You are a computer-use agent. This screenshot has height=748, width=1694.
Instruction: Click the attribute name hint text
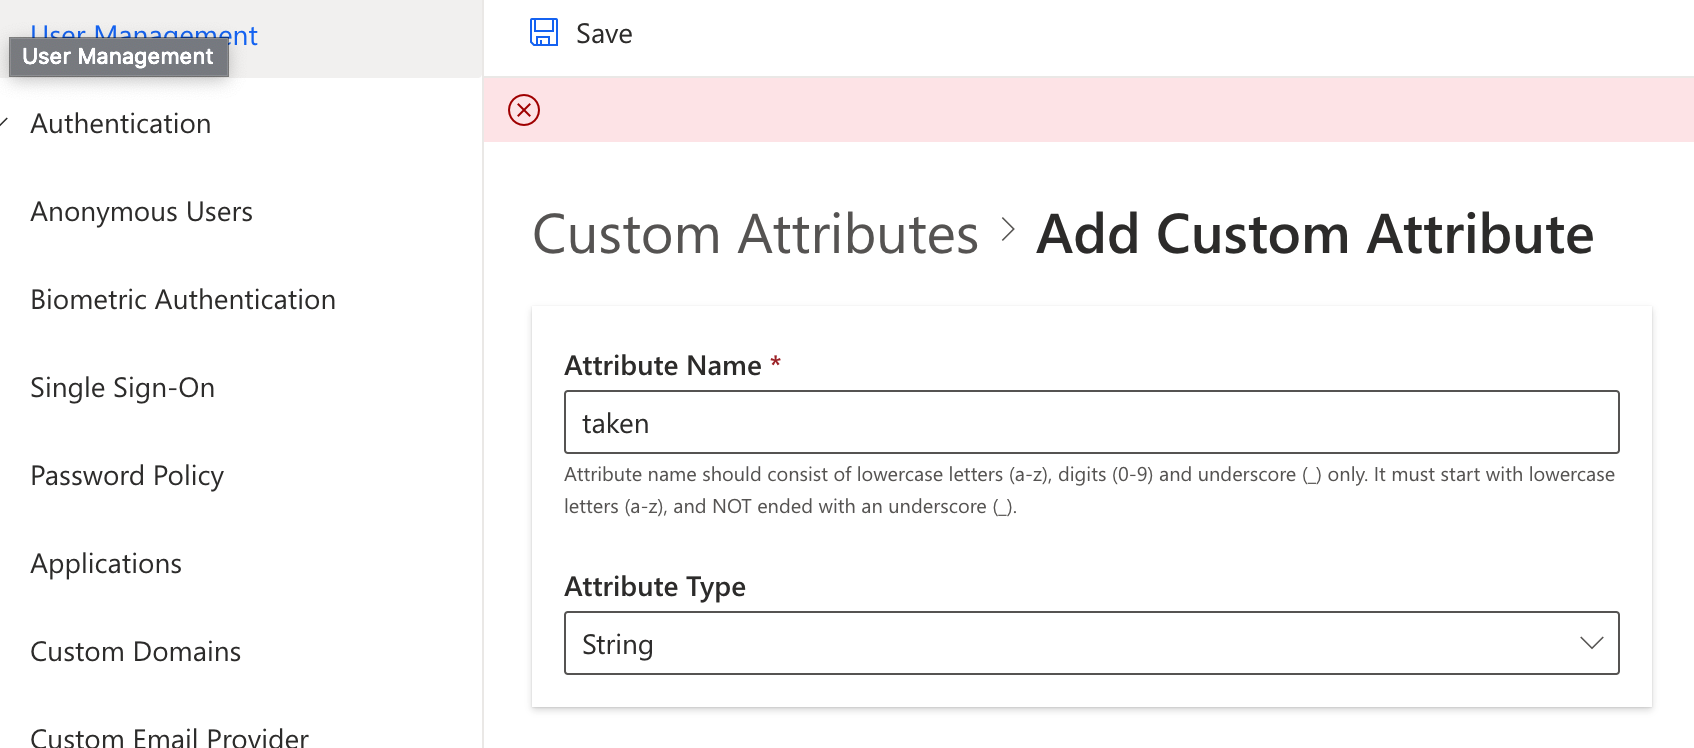[1089, 490]
